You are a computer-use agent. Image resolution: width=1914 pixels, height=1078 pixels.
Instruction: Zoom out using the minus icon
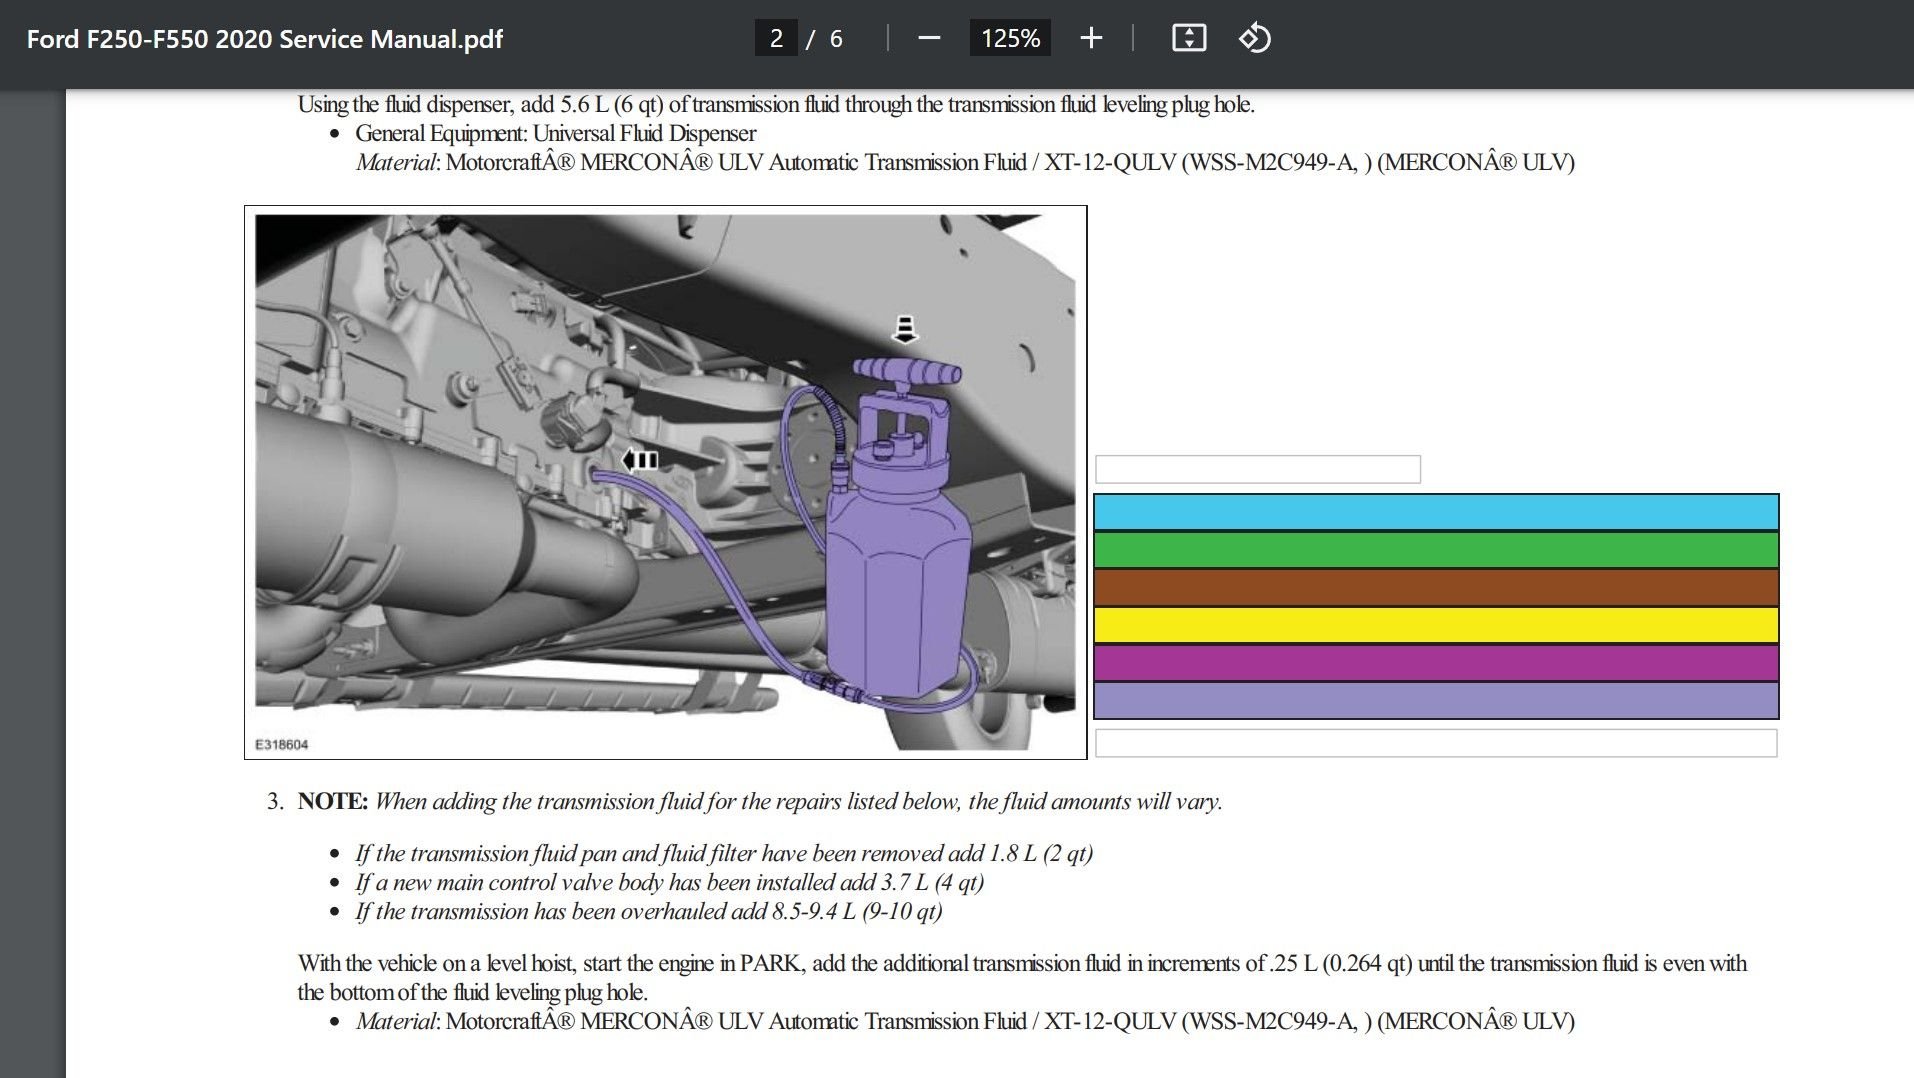pyautogui.click(x=929, y=38)
